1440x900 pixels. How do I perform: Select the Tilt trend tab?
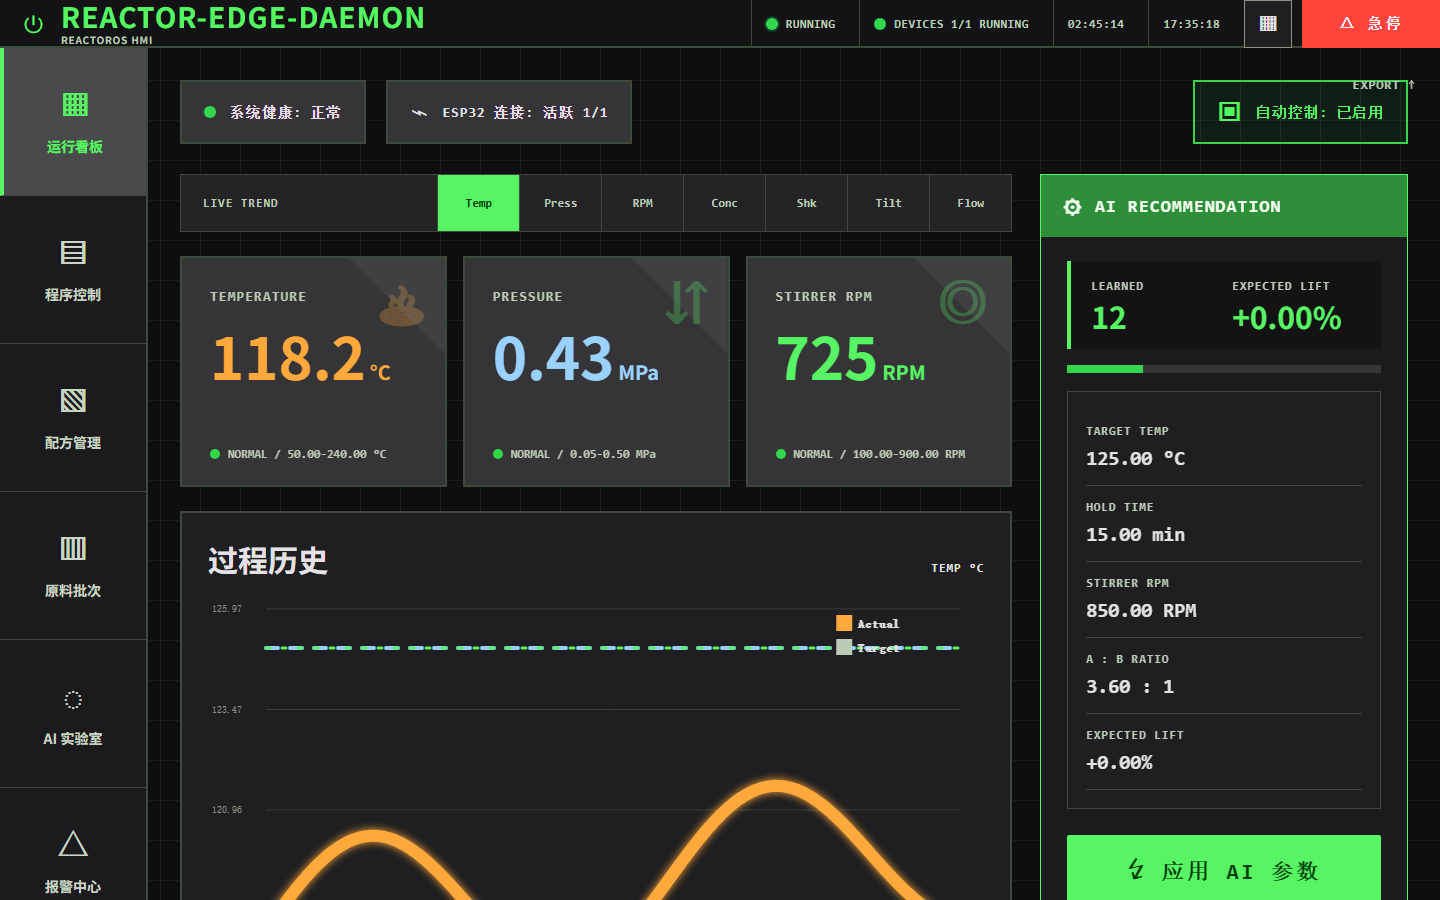click(x=889, y=203)
